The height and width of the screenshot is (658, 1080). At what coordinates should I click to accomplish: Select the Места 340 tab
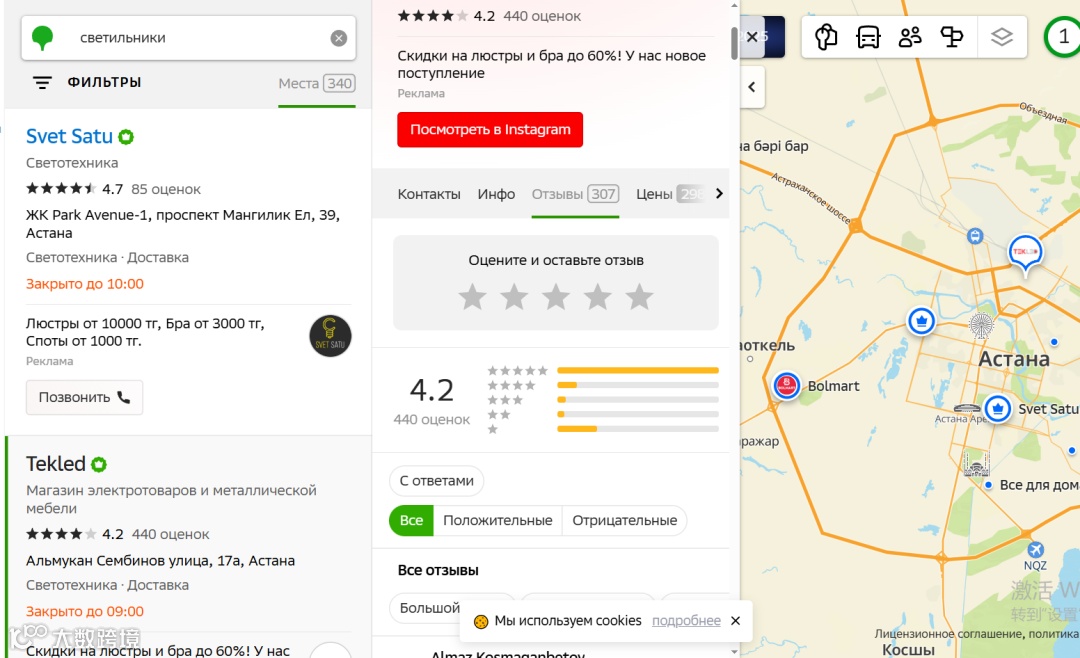pyautogui.click(x=316, y=83)
